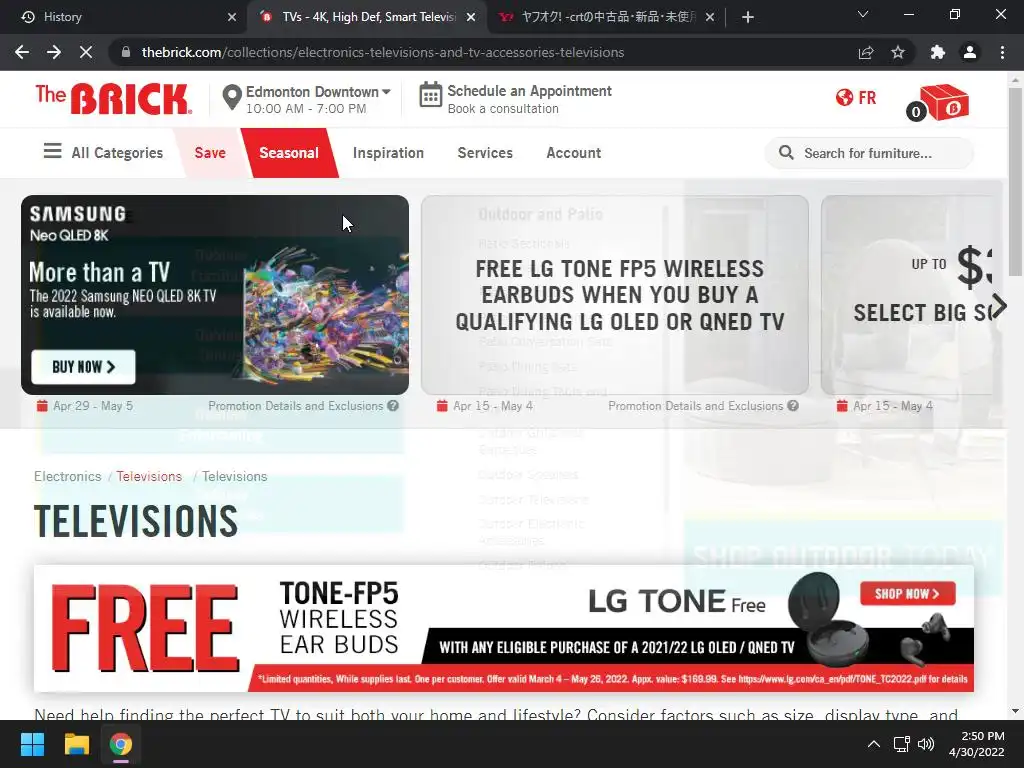Image resolution: width=1024 pixels, height=768 pixels.
Task: Open the Save menu item
Action: 210,153
